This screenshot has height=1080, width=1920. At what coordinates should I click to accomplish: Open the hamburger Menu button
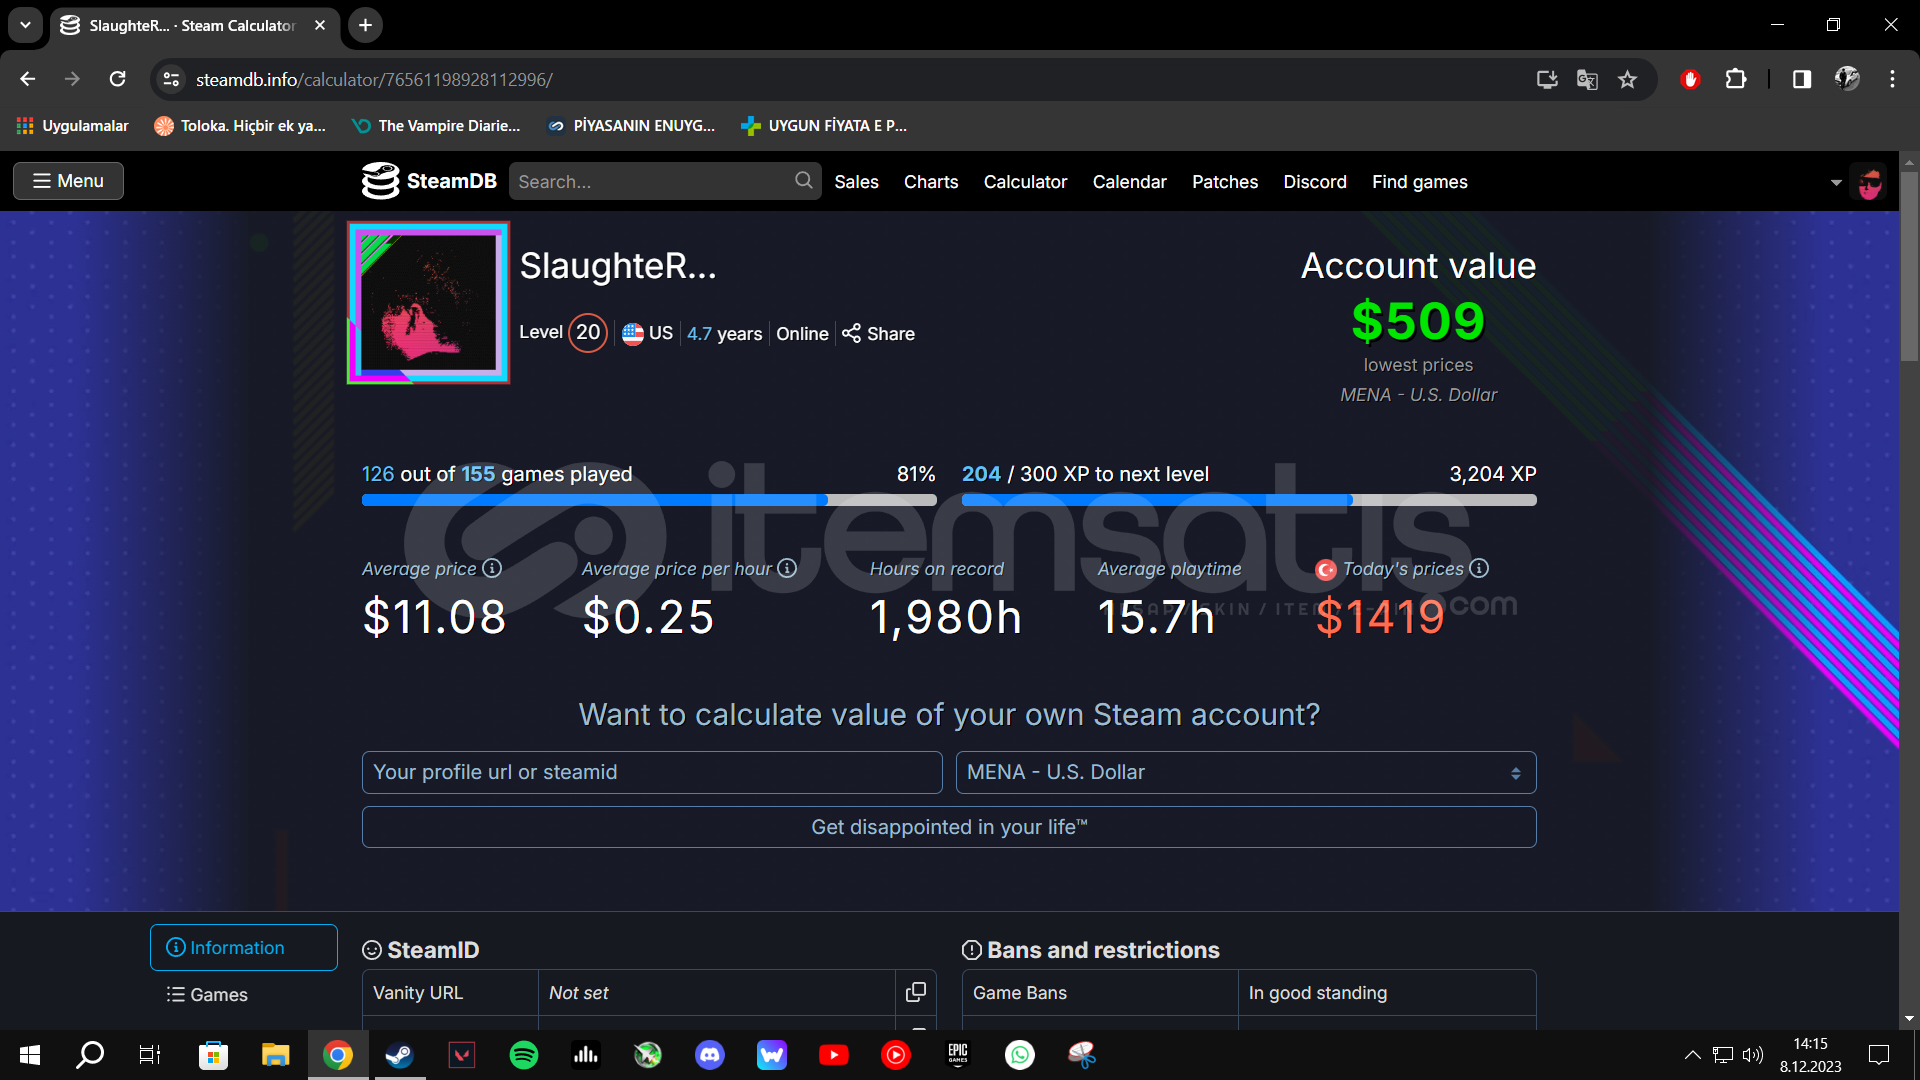pyautogui.click(x=68, y=181)
